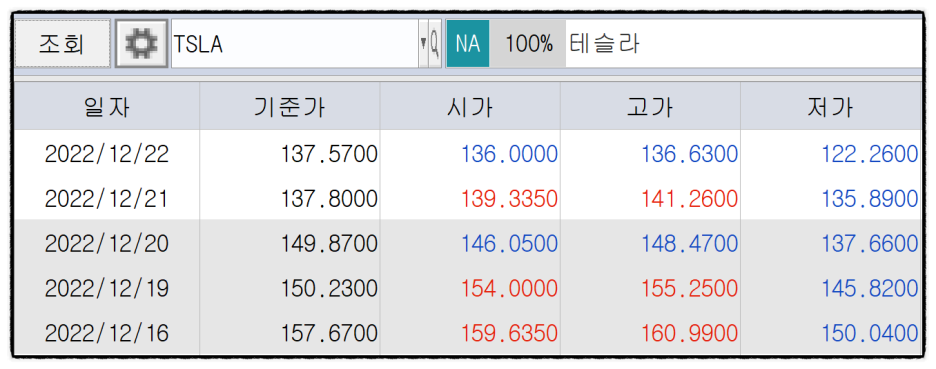Click low price 150.0400
This screenshot has width=936, height=369.
coord(870,333)
